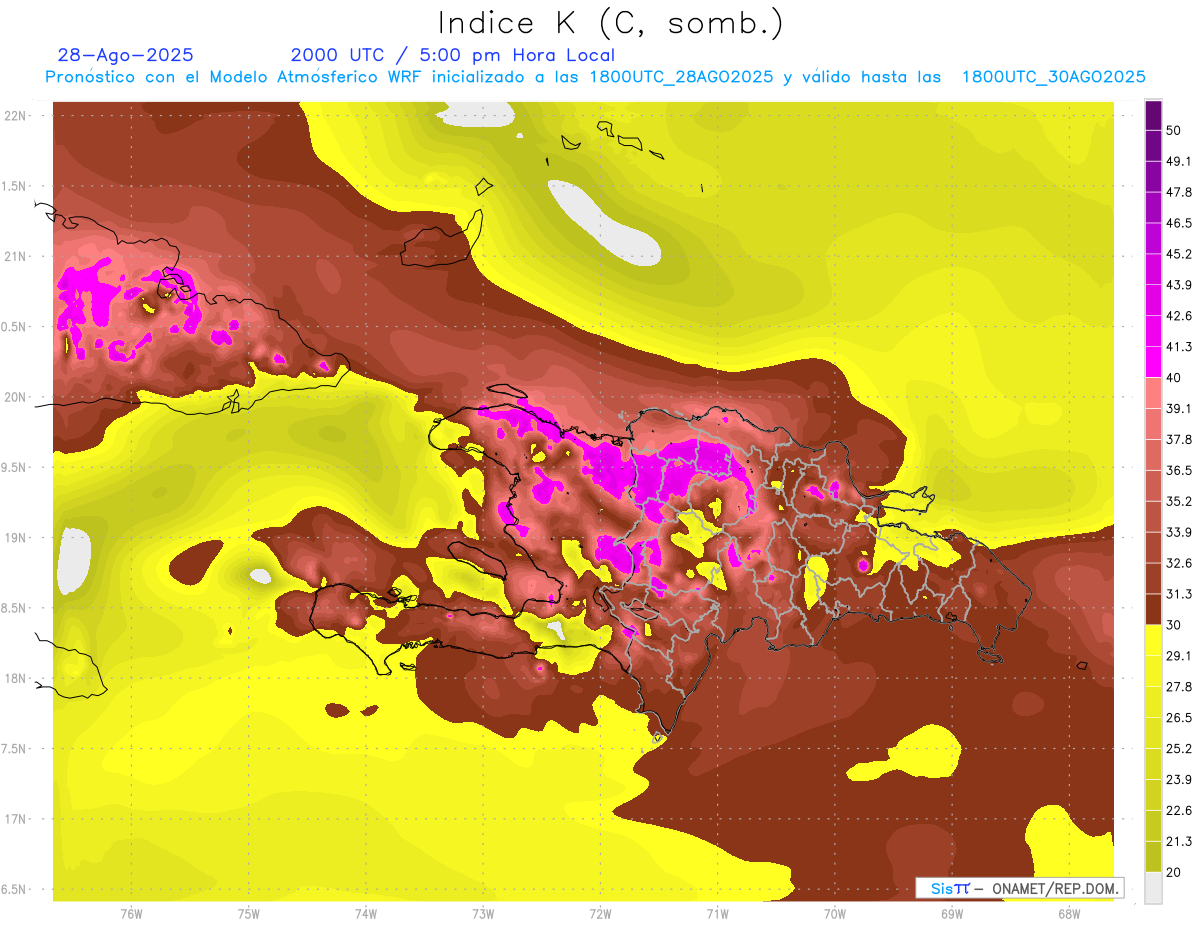Pick the magenta swatch between 40 and 41.3
The height and width of the screenshot is (927, 1200).
coord(1153,361)
